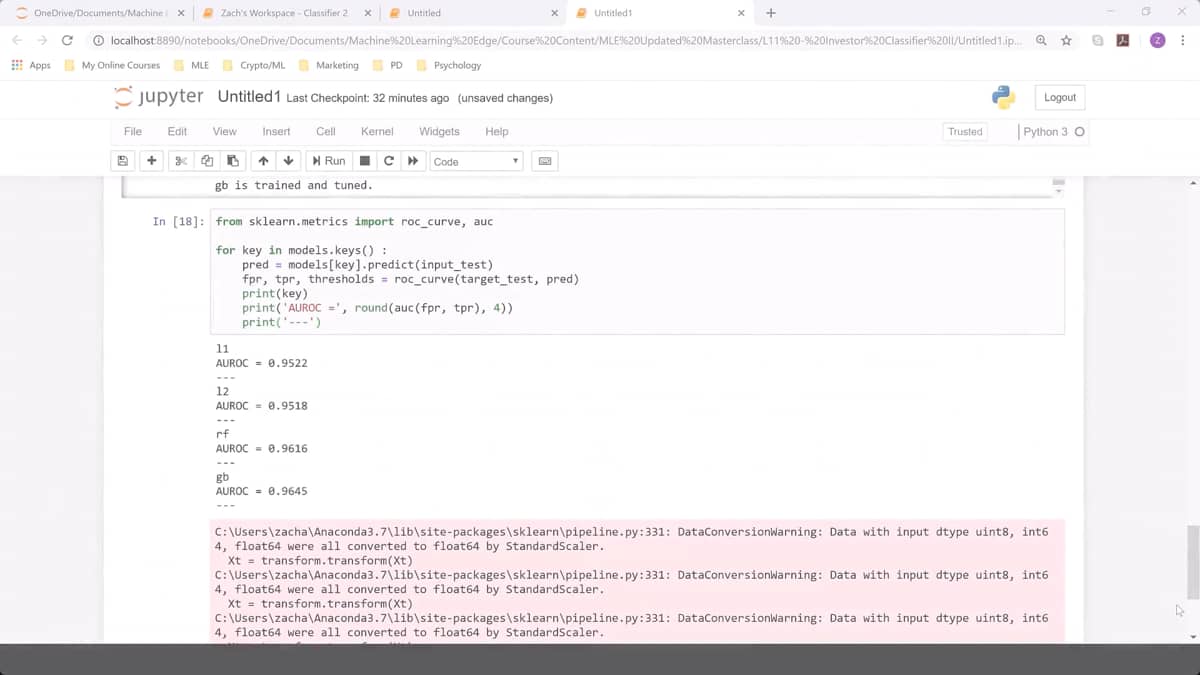Switch to the Untitled browser tab

472,13
